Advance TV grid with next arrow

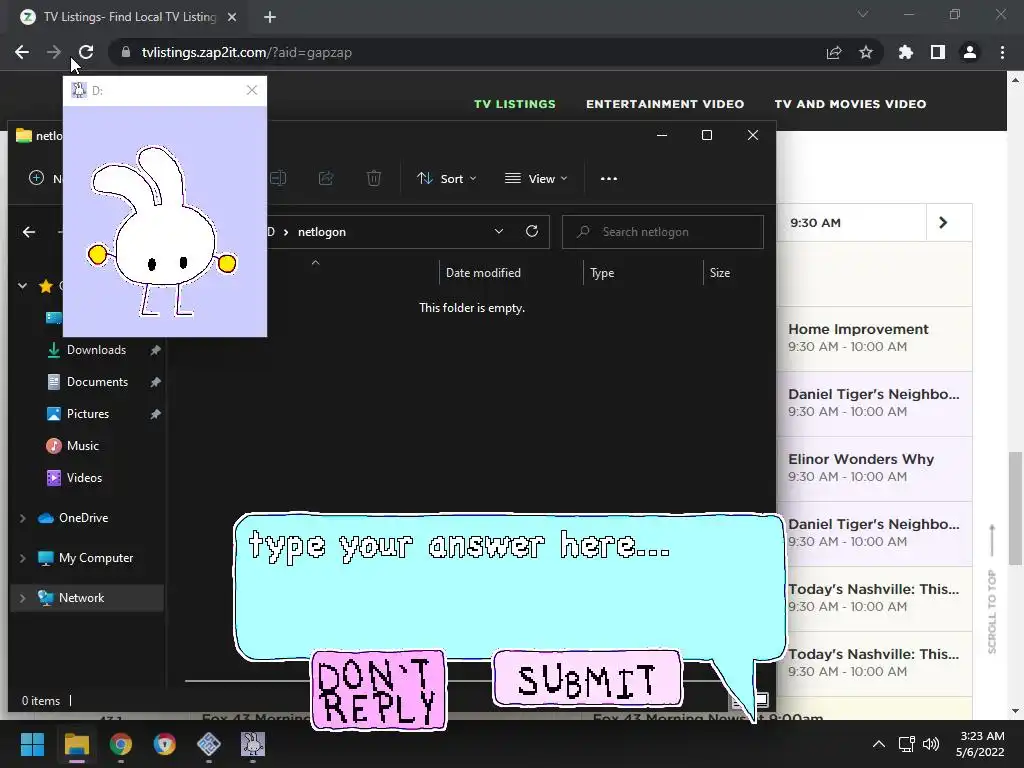click(x=943, y=223)
